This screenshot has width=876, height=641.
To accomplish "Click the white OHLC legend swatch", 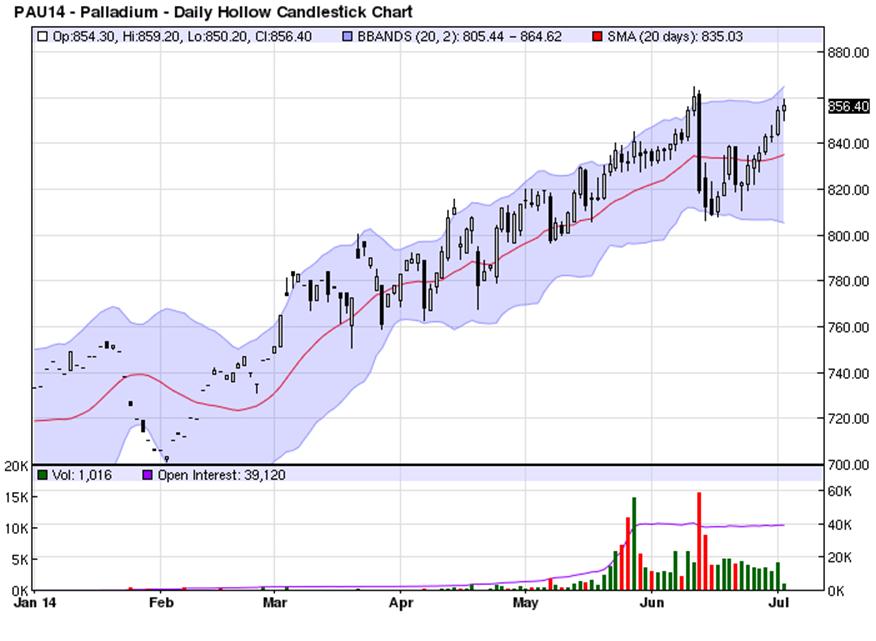I will (41, 35).
